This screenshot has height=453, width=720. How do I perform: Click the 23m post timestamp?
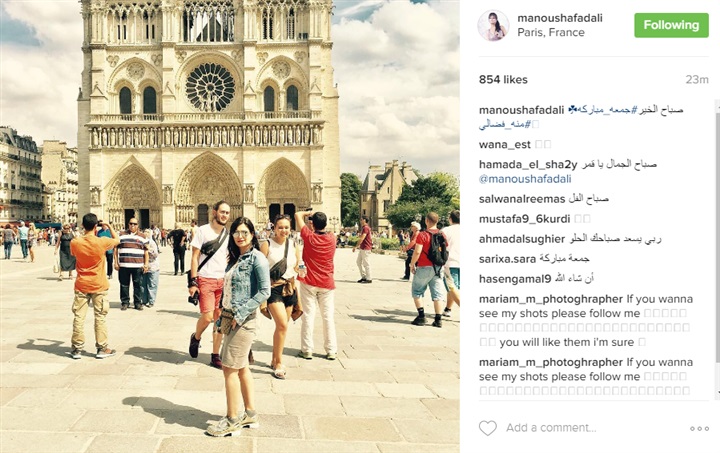coord(697,80)
